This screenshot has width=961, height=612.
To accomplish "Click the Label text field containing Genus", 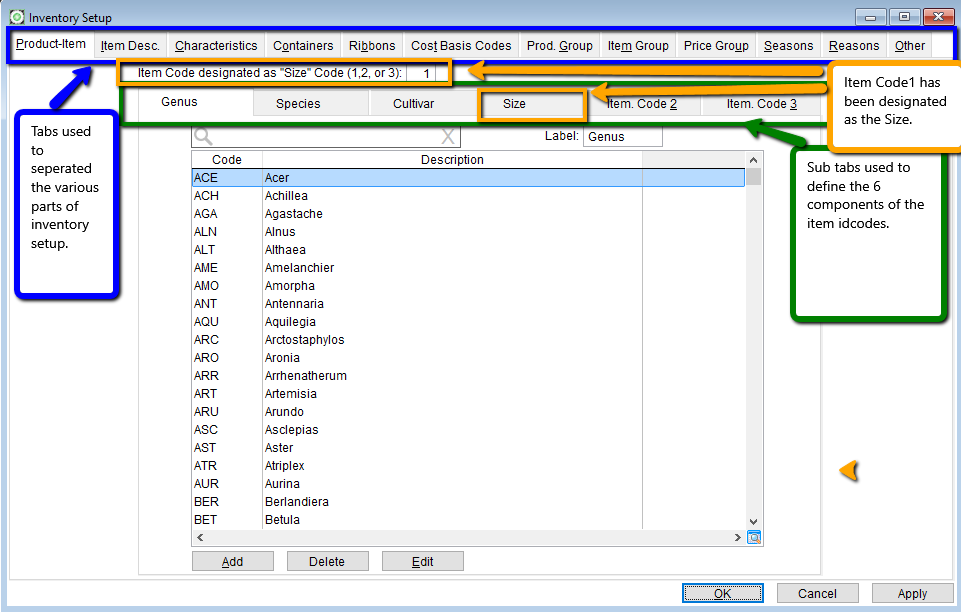I will tap(622, 137).
